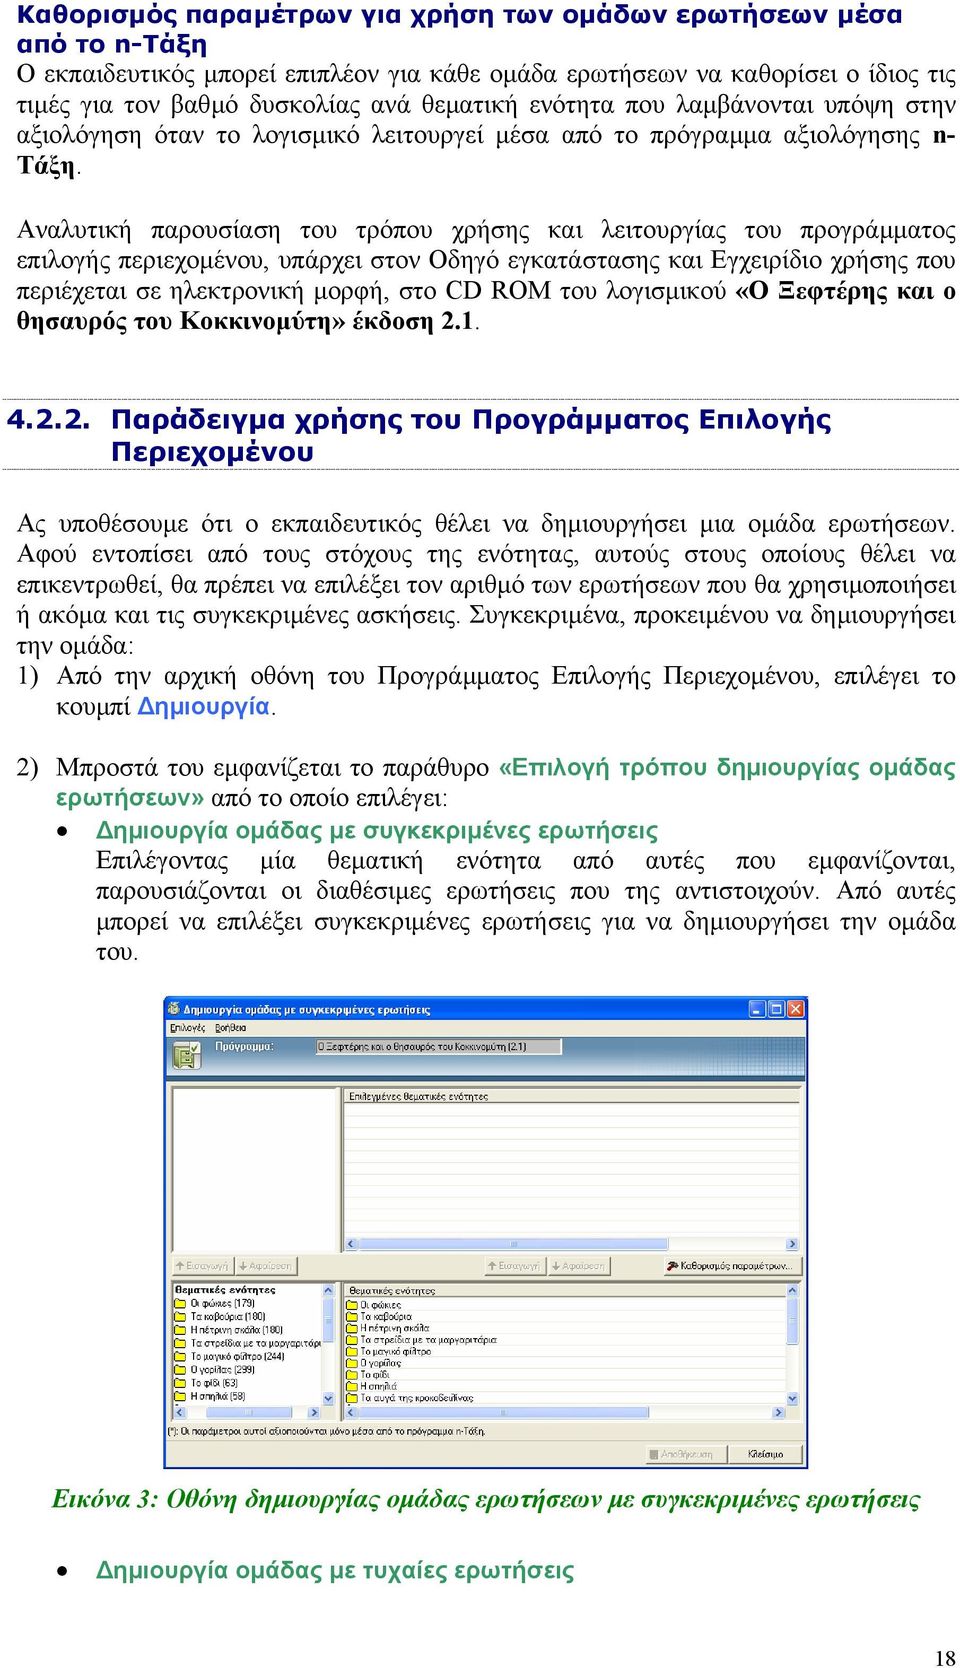
Task: Click heading Δημιουργία ομάδας με συγκεκριμένες ερωτήσεις
Action: point(377,831)
